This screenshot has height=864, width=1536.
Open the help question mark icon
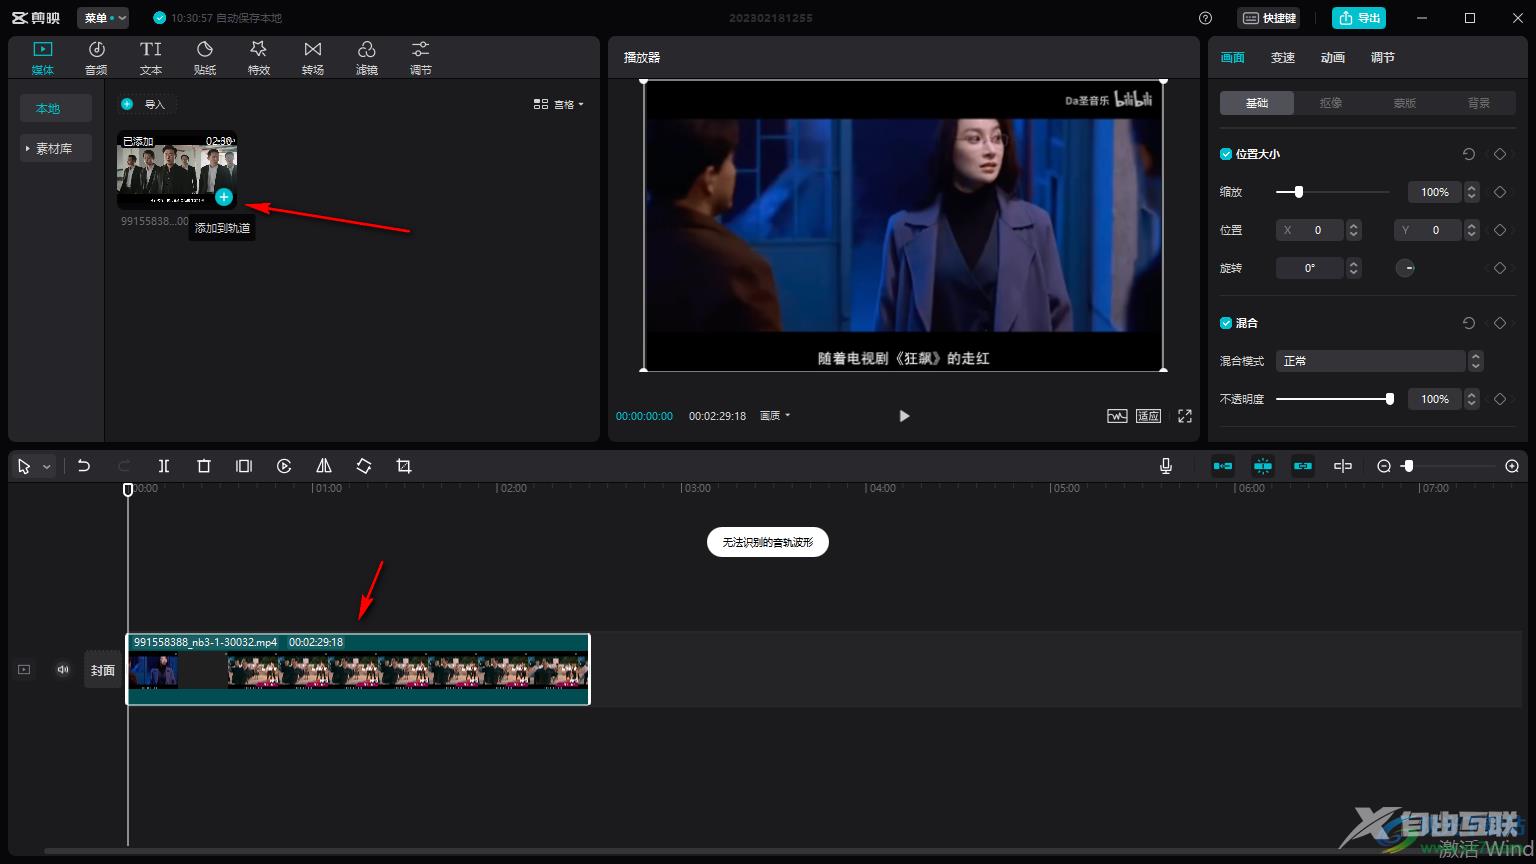[x=1205, y=18]
